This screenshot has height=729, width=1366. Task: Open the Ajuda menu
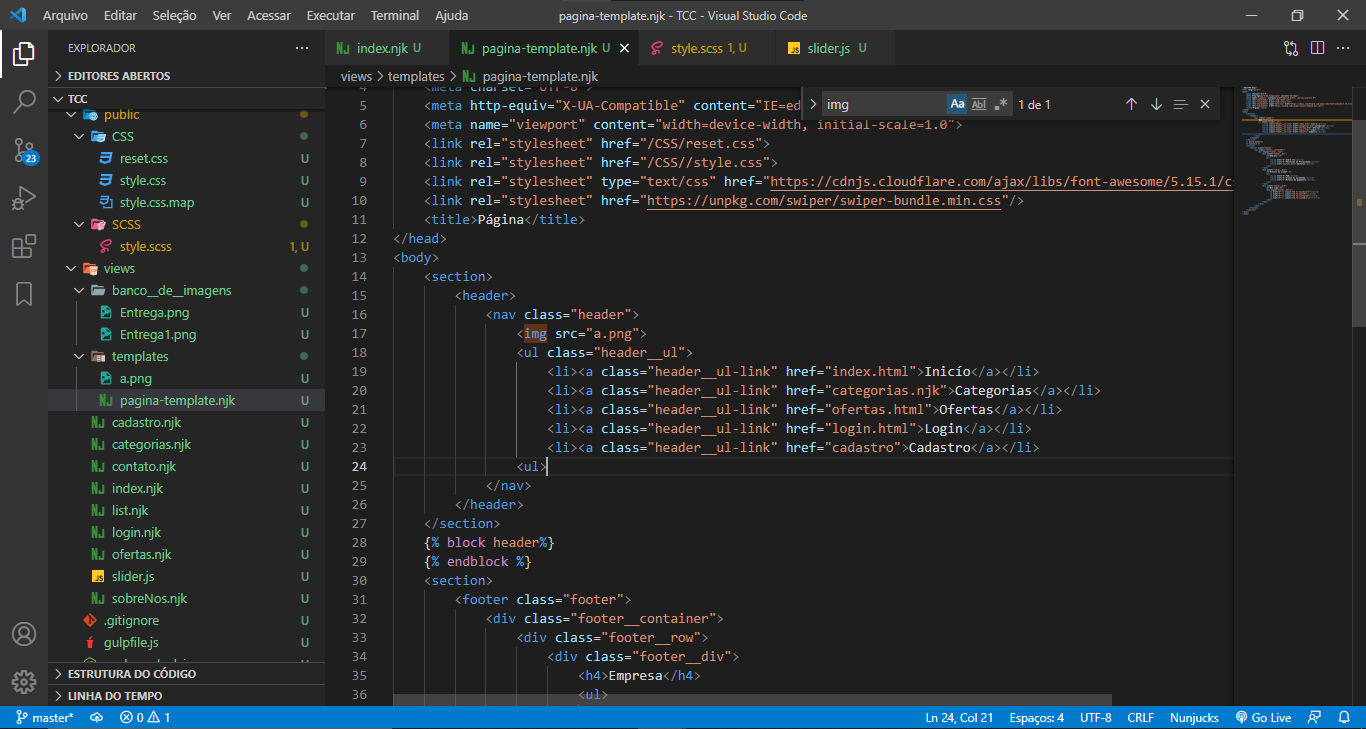(x=452, y=16)
